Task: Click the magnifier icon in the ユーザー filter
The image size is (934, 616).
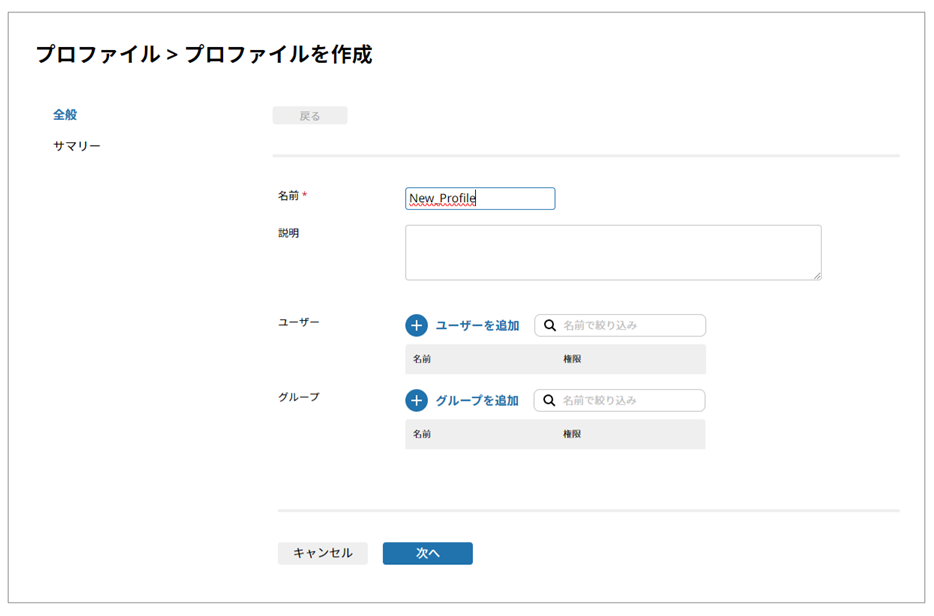Action: (x=549, y=326)
